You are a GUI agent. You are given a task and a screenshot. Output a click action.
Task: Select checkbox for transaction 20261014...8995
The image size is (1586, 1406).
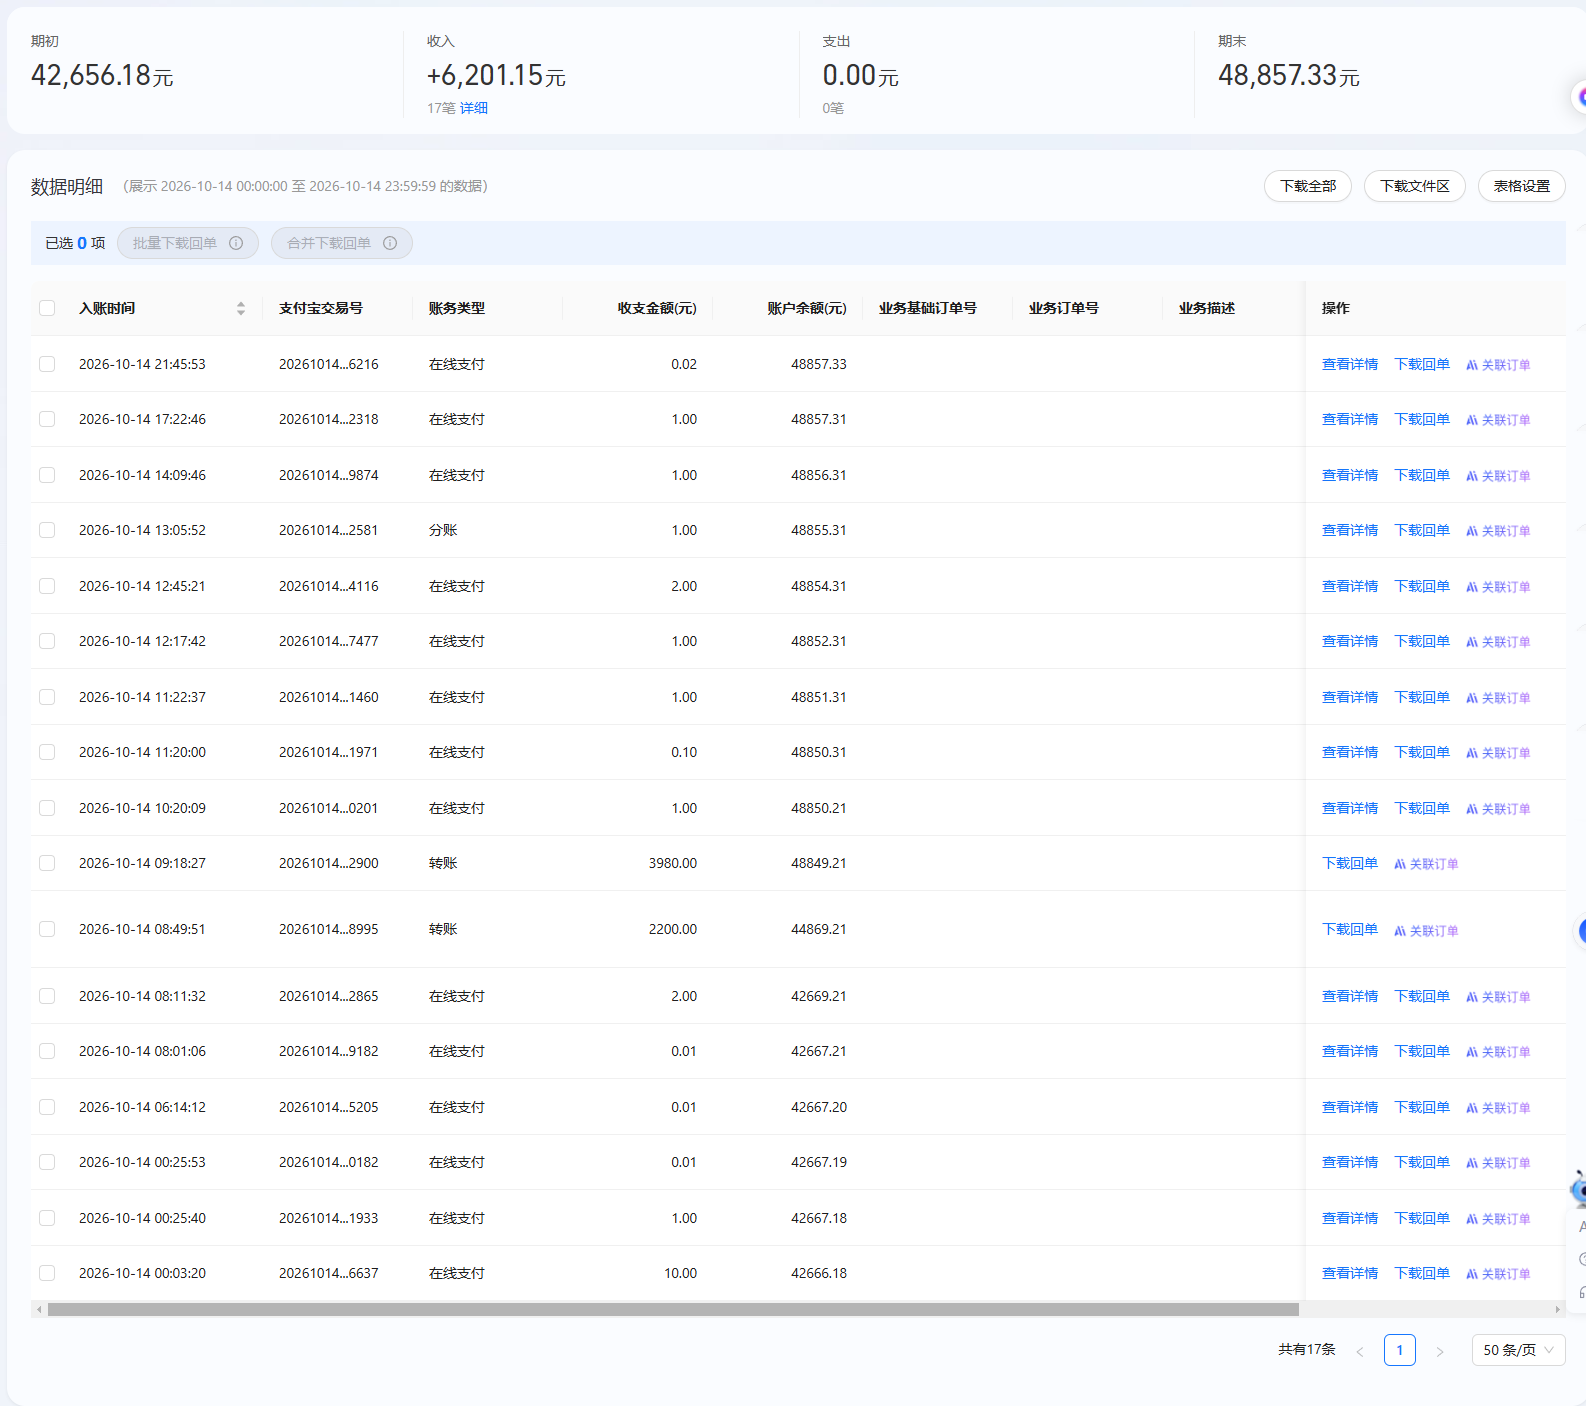coord(47,929)
